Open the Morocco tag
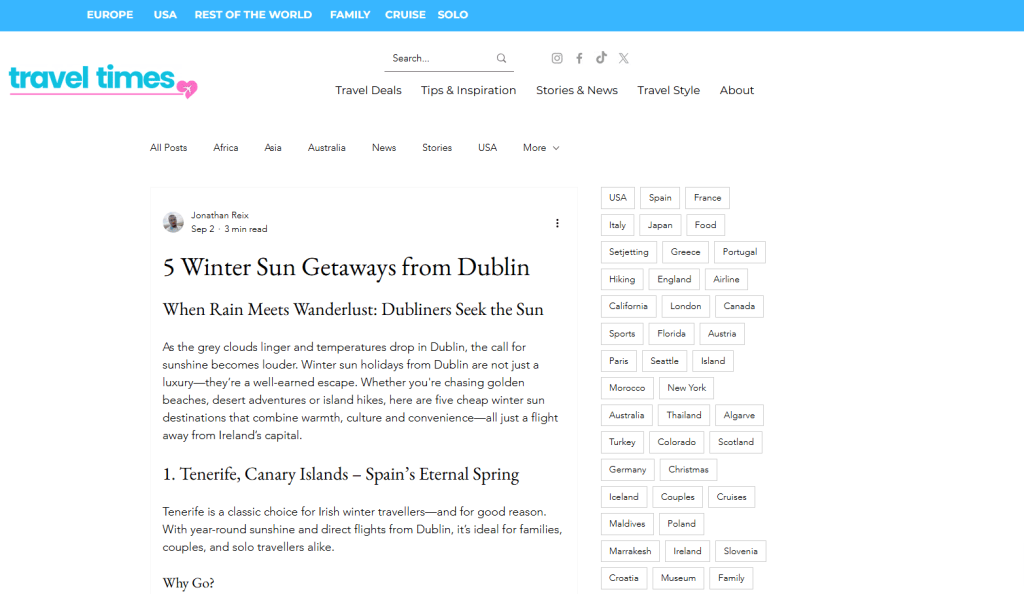Screen dimensions: 1024x594 tap(627, 387)
